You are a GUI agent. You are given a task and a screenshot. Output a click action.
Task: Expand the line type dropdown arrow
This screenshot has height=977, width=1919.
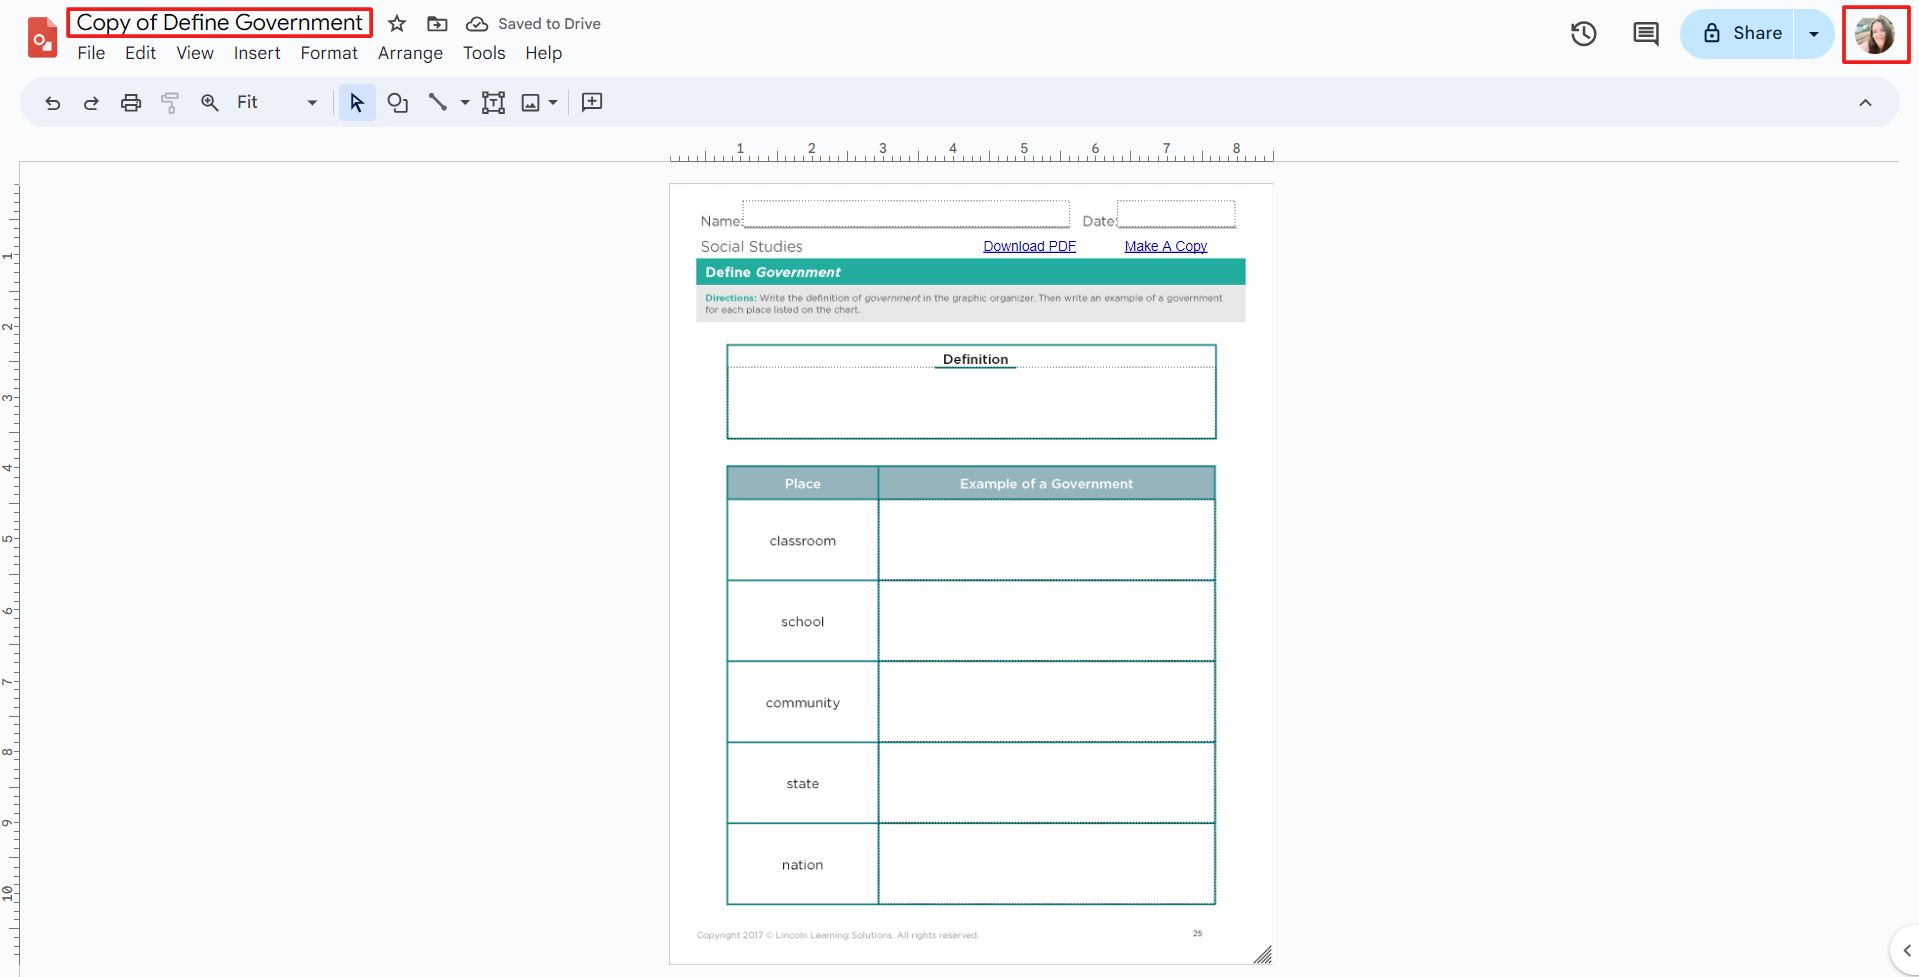(x=465, y=102)
